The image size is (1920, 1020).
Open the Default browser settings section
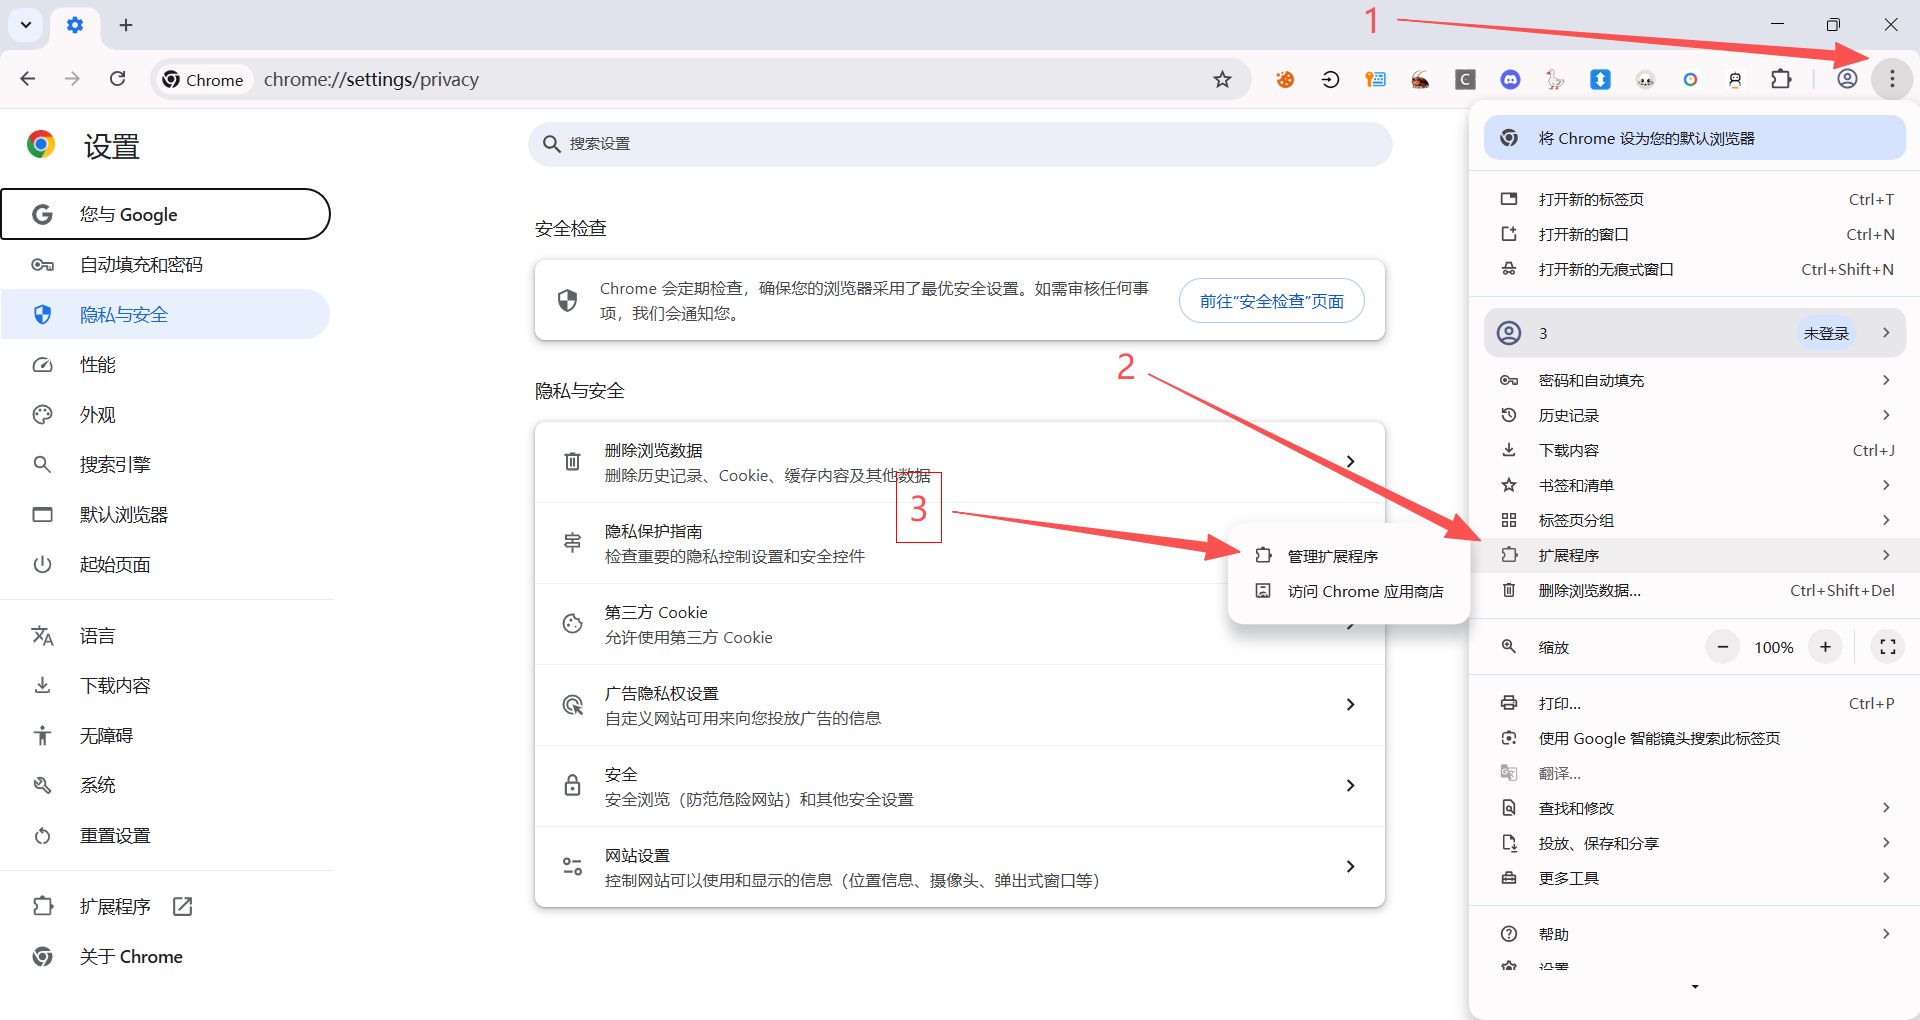pos(165,514)
